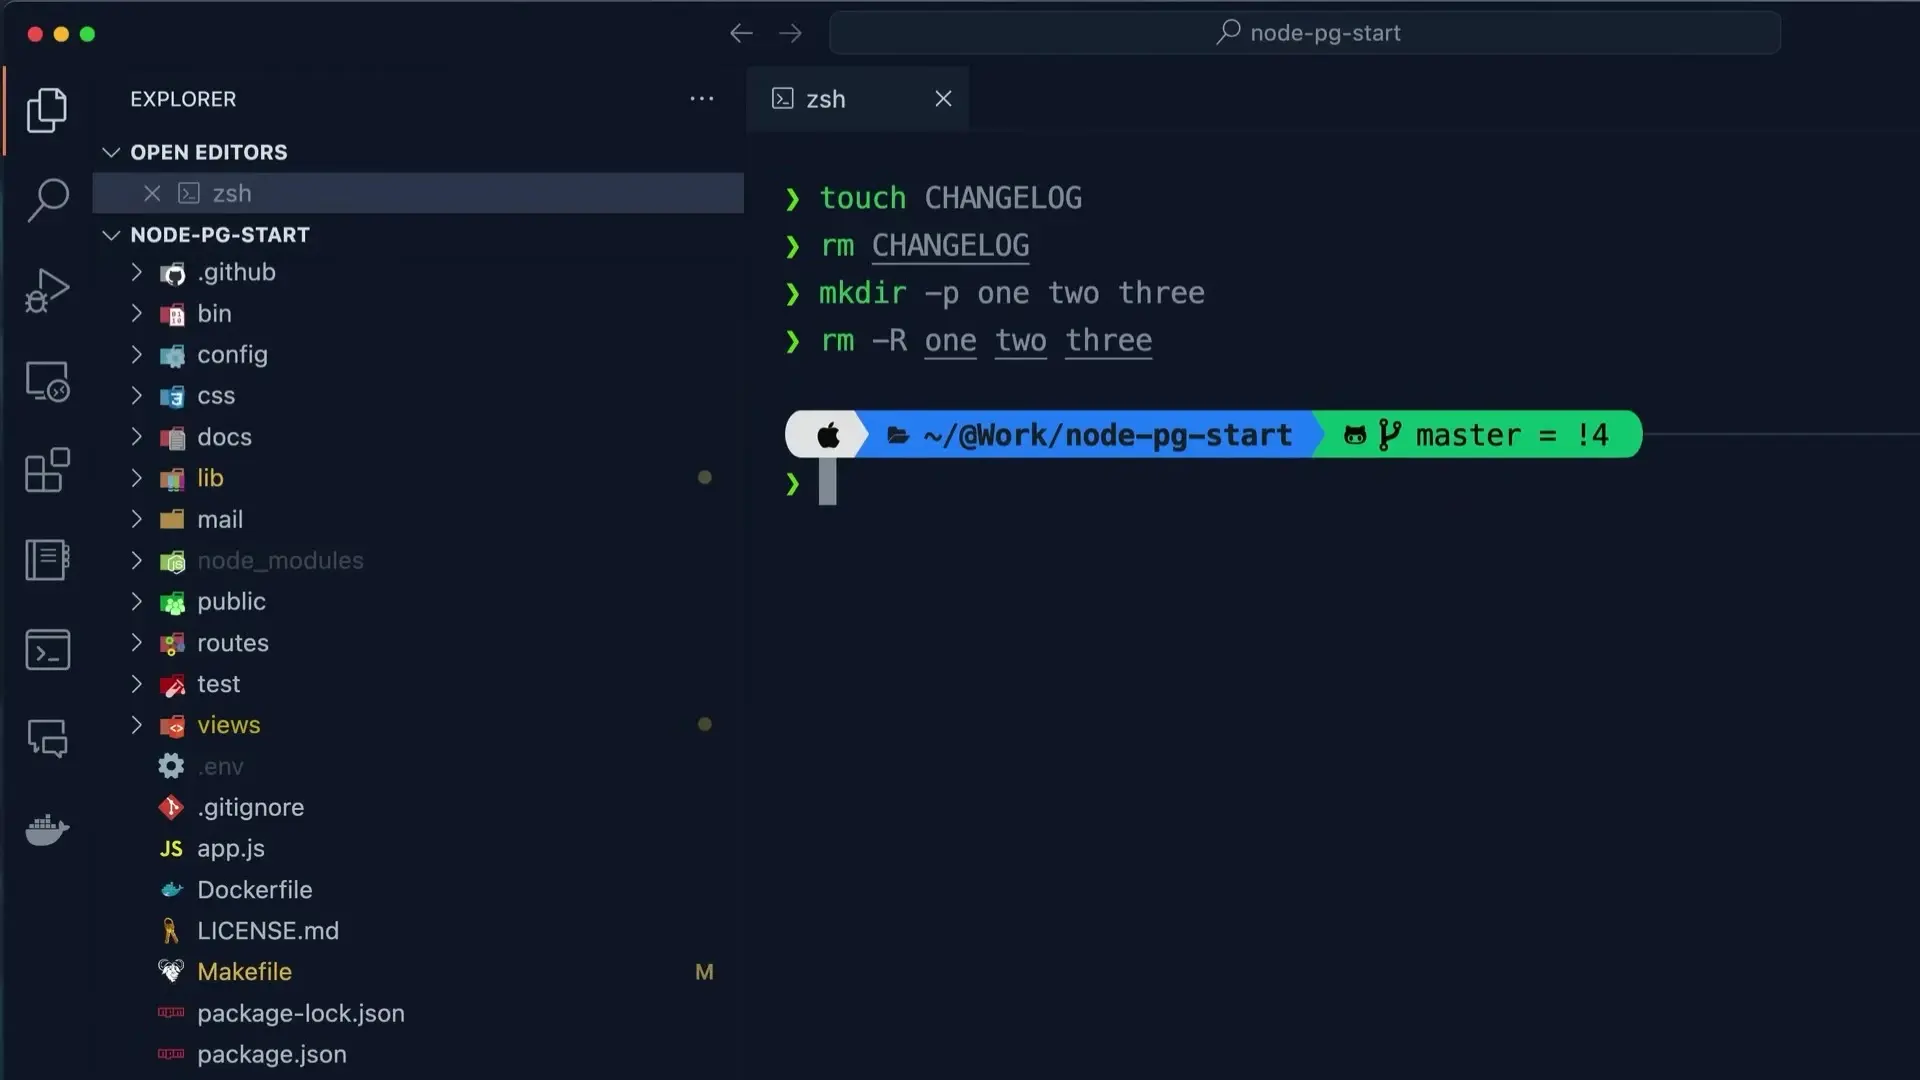This screenshot has height=1080, width=1920.
Task: Open the Extensions view
Action: tap(47, 470)
